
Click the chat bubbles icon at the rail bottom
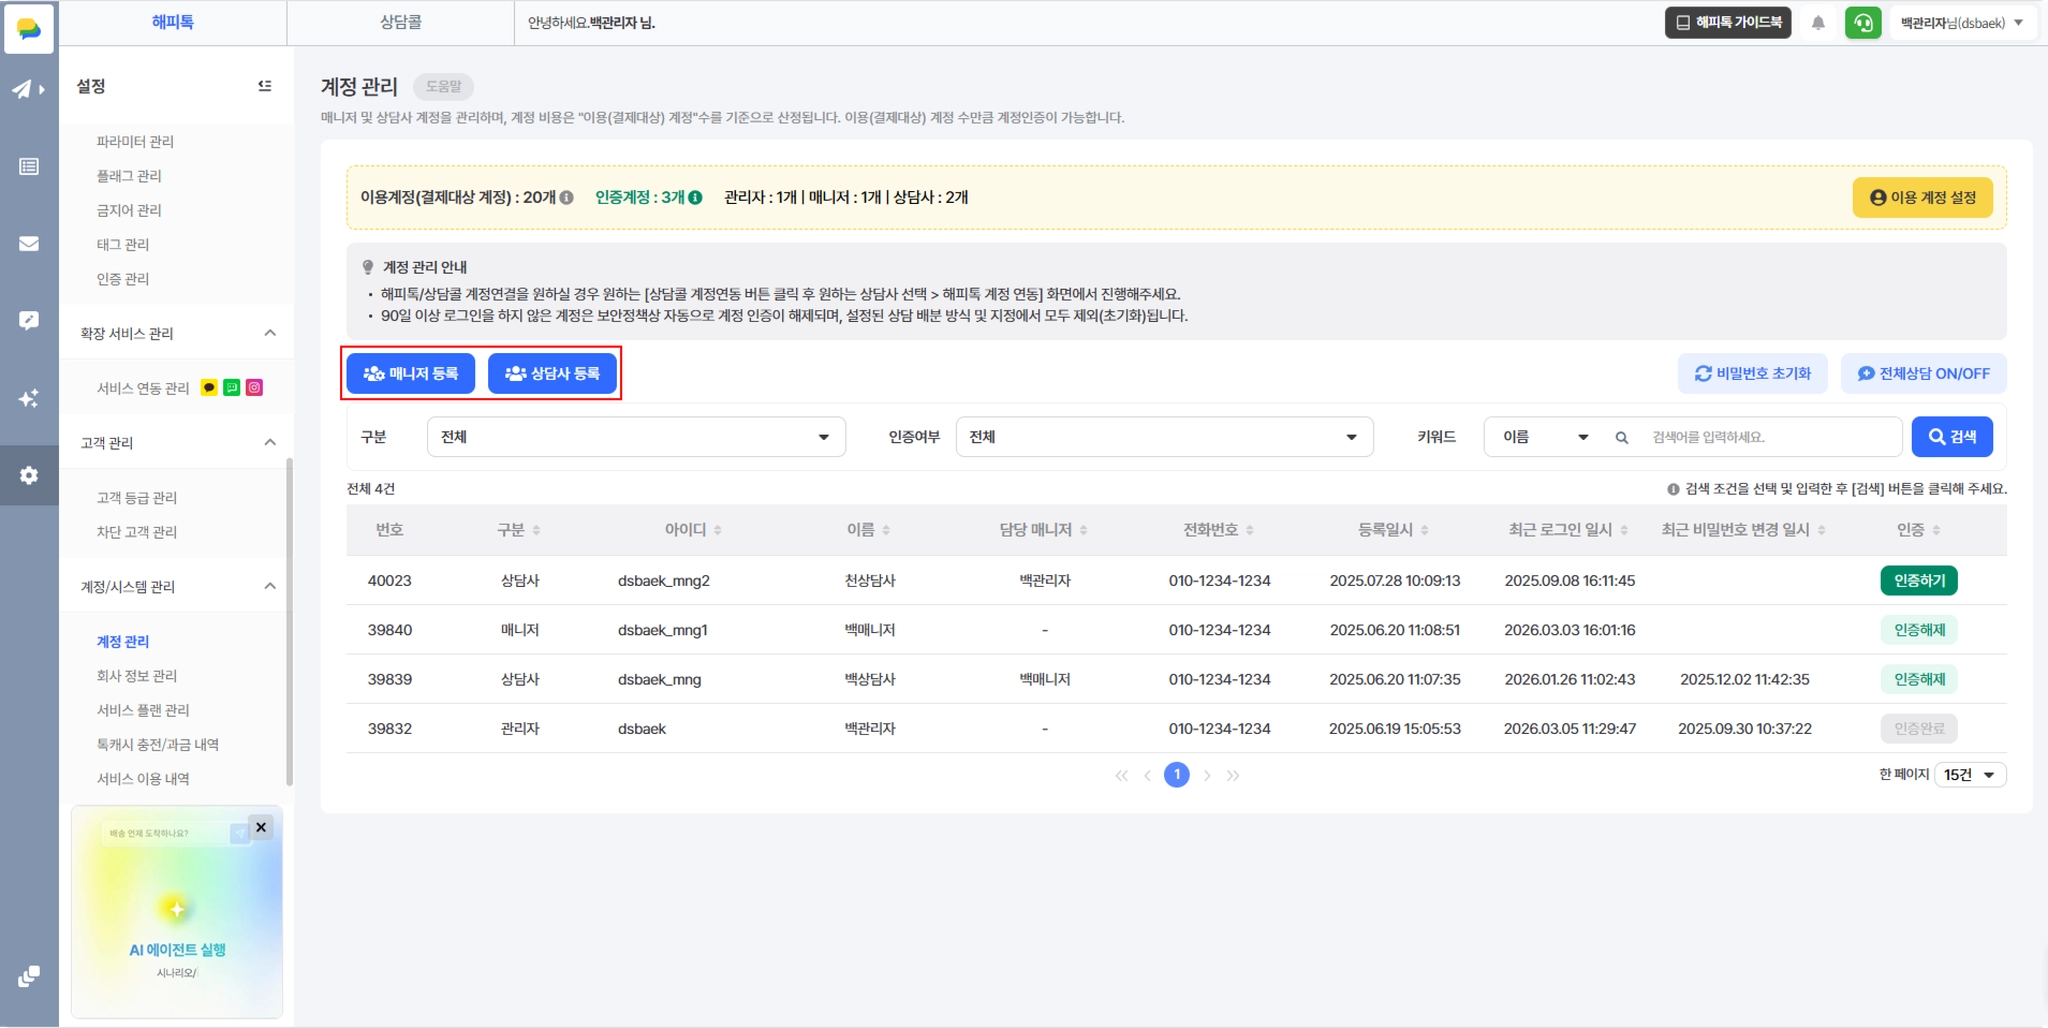pyautogui.click(x=29, y=976)
